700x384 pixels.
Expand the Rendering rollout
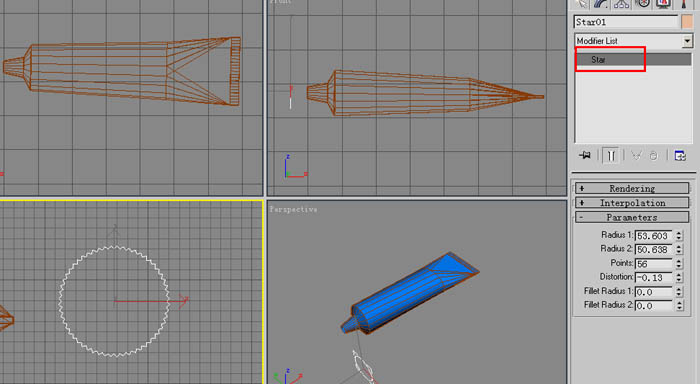tap(632, 188)
